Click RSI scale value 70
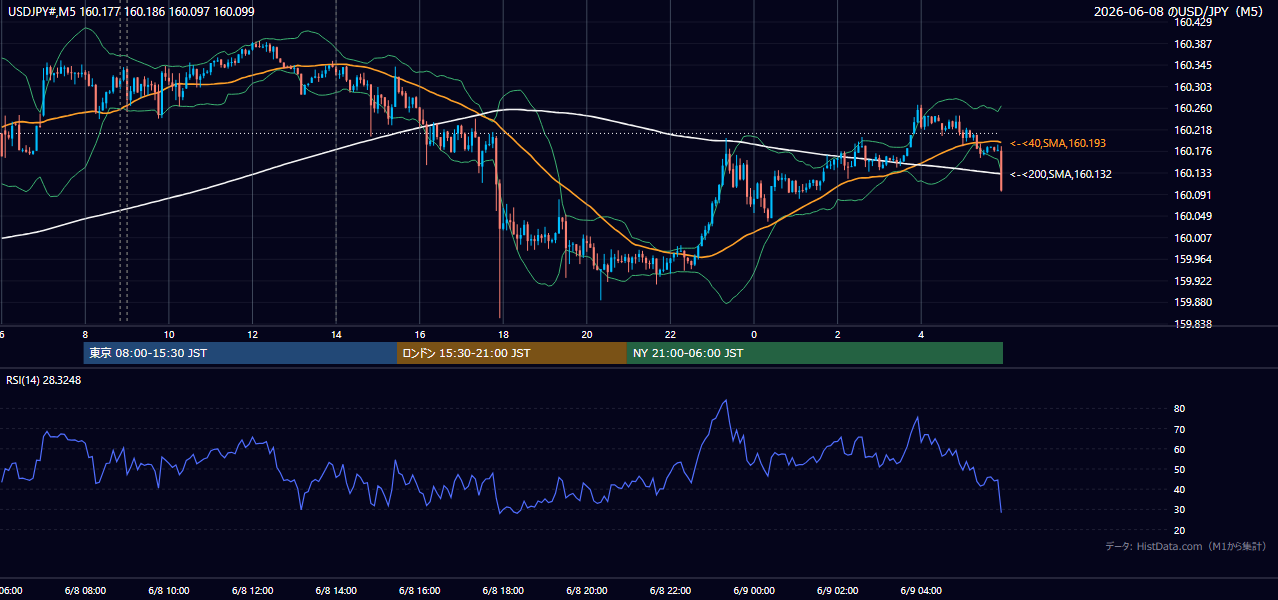This screenshot has height=600, width=1278. pos(1180,429)
